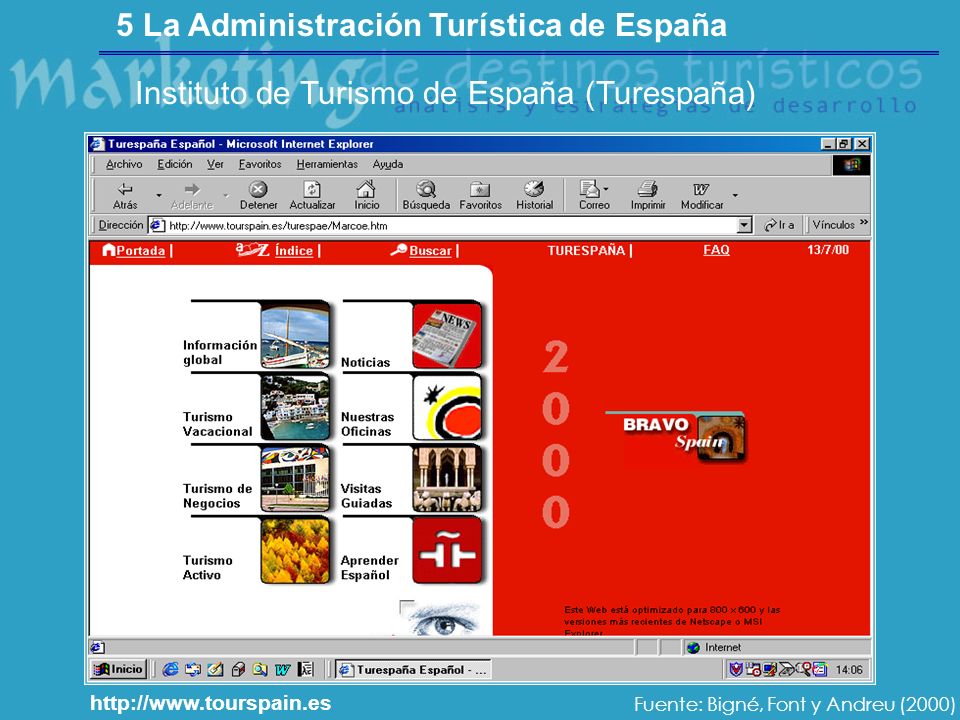Open the Archivo menu
The image size is (960, 720).
(124, 164)
